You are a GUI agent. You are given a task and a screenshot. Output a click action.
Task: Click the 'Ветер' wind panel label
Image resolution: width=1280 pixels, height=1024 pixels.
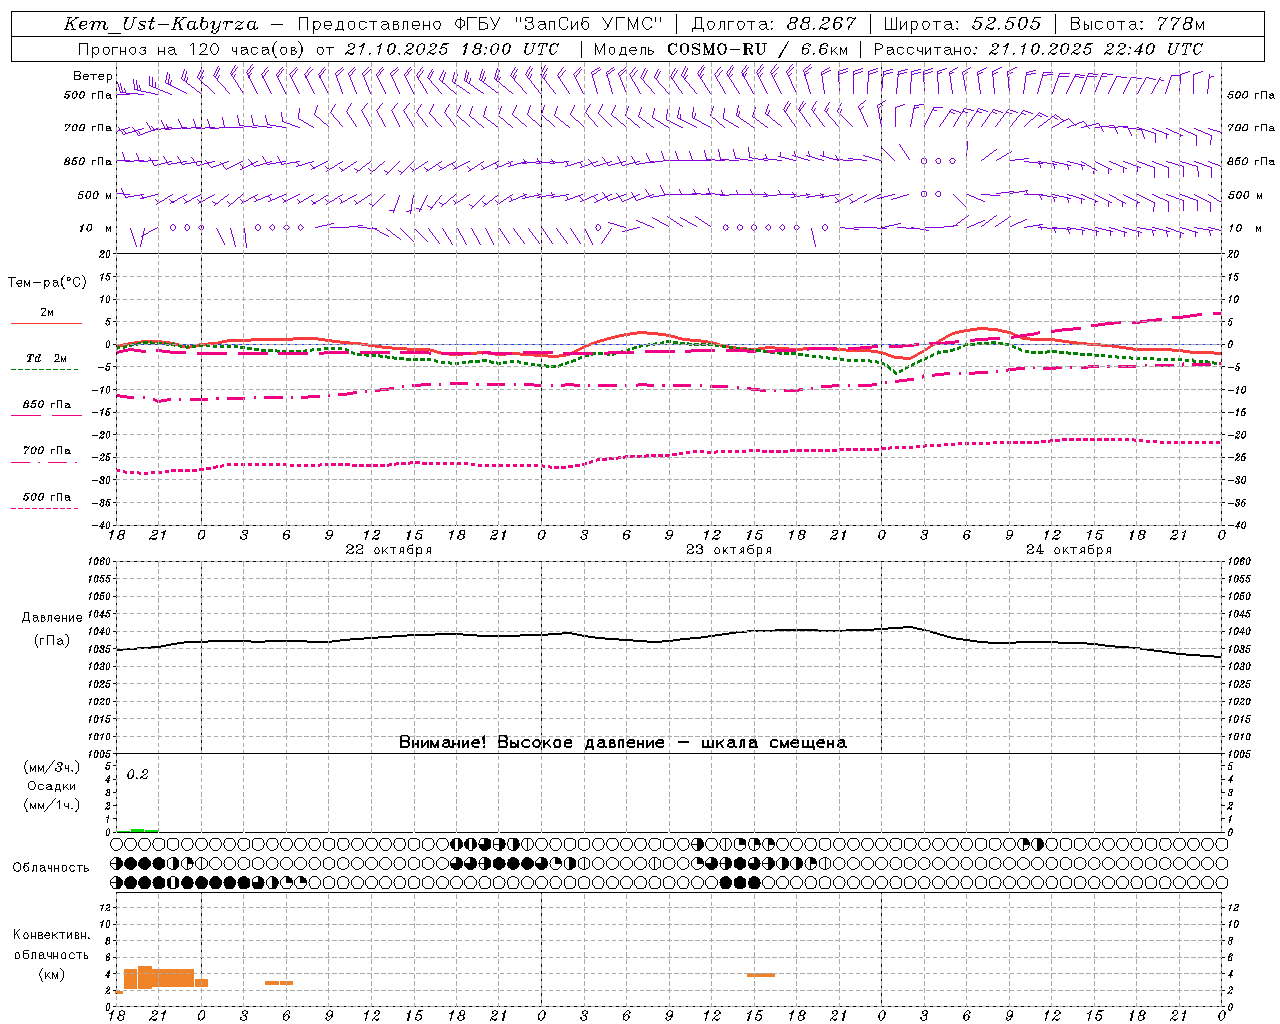click(93, 76)
